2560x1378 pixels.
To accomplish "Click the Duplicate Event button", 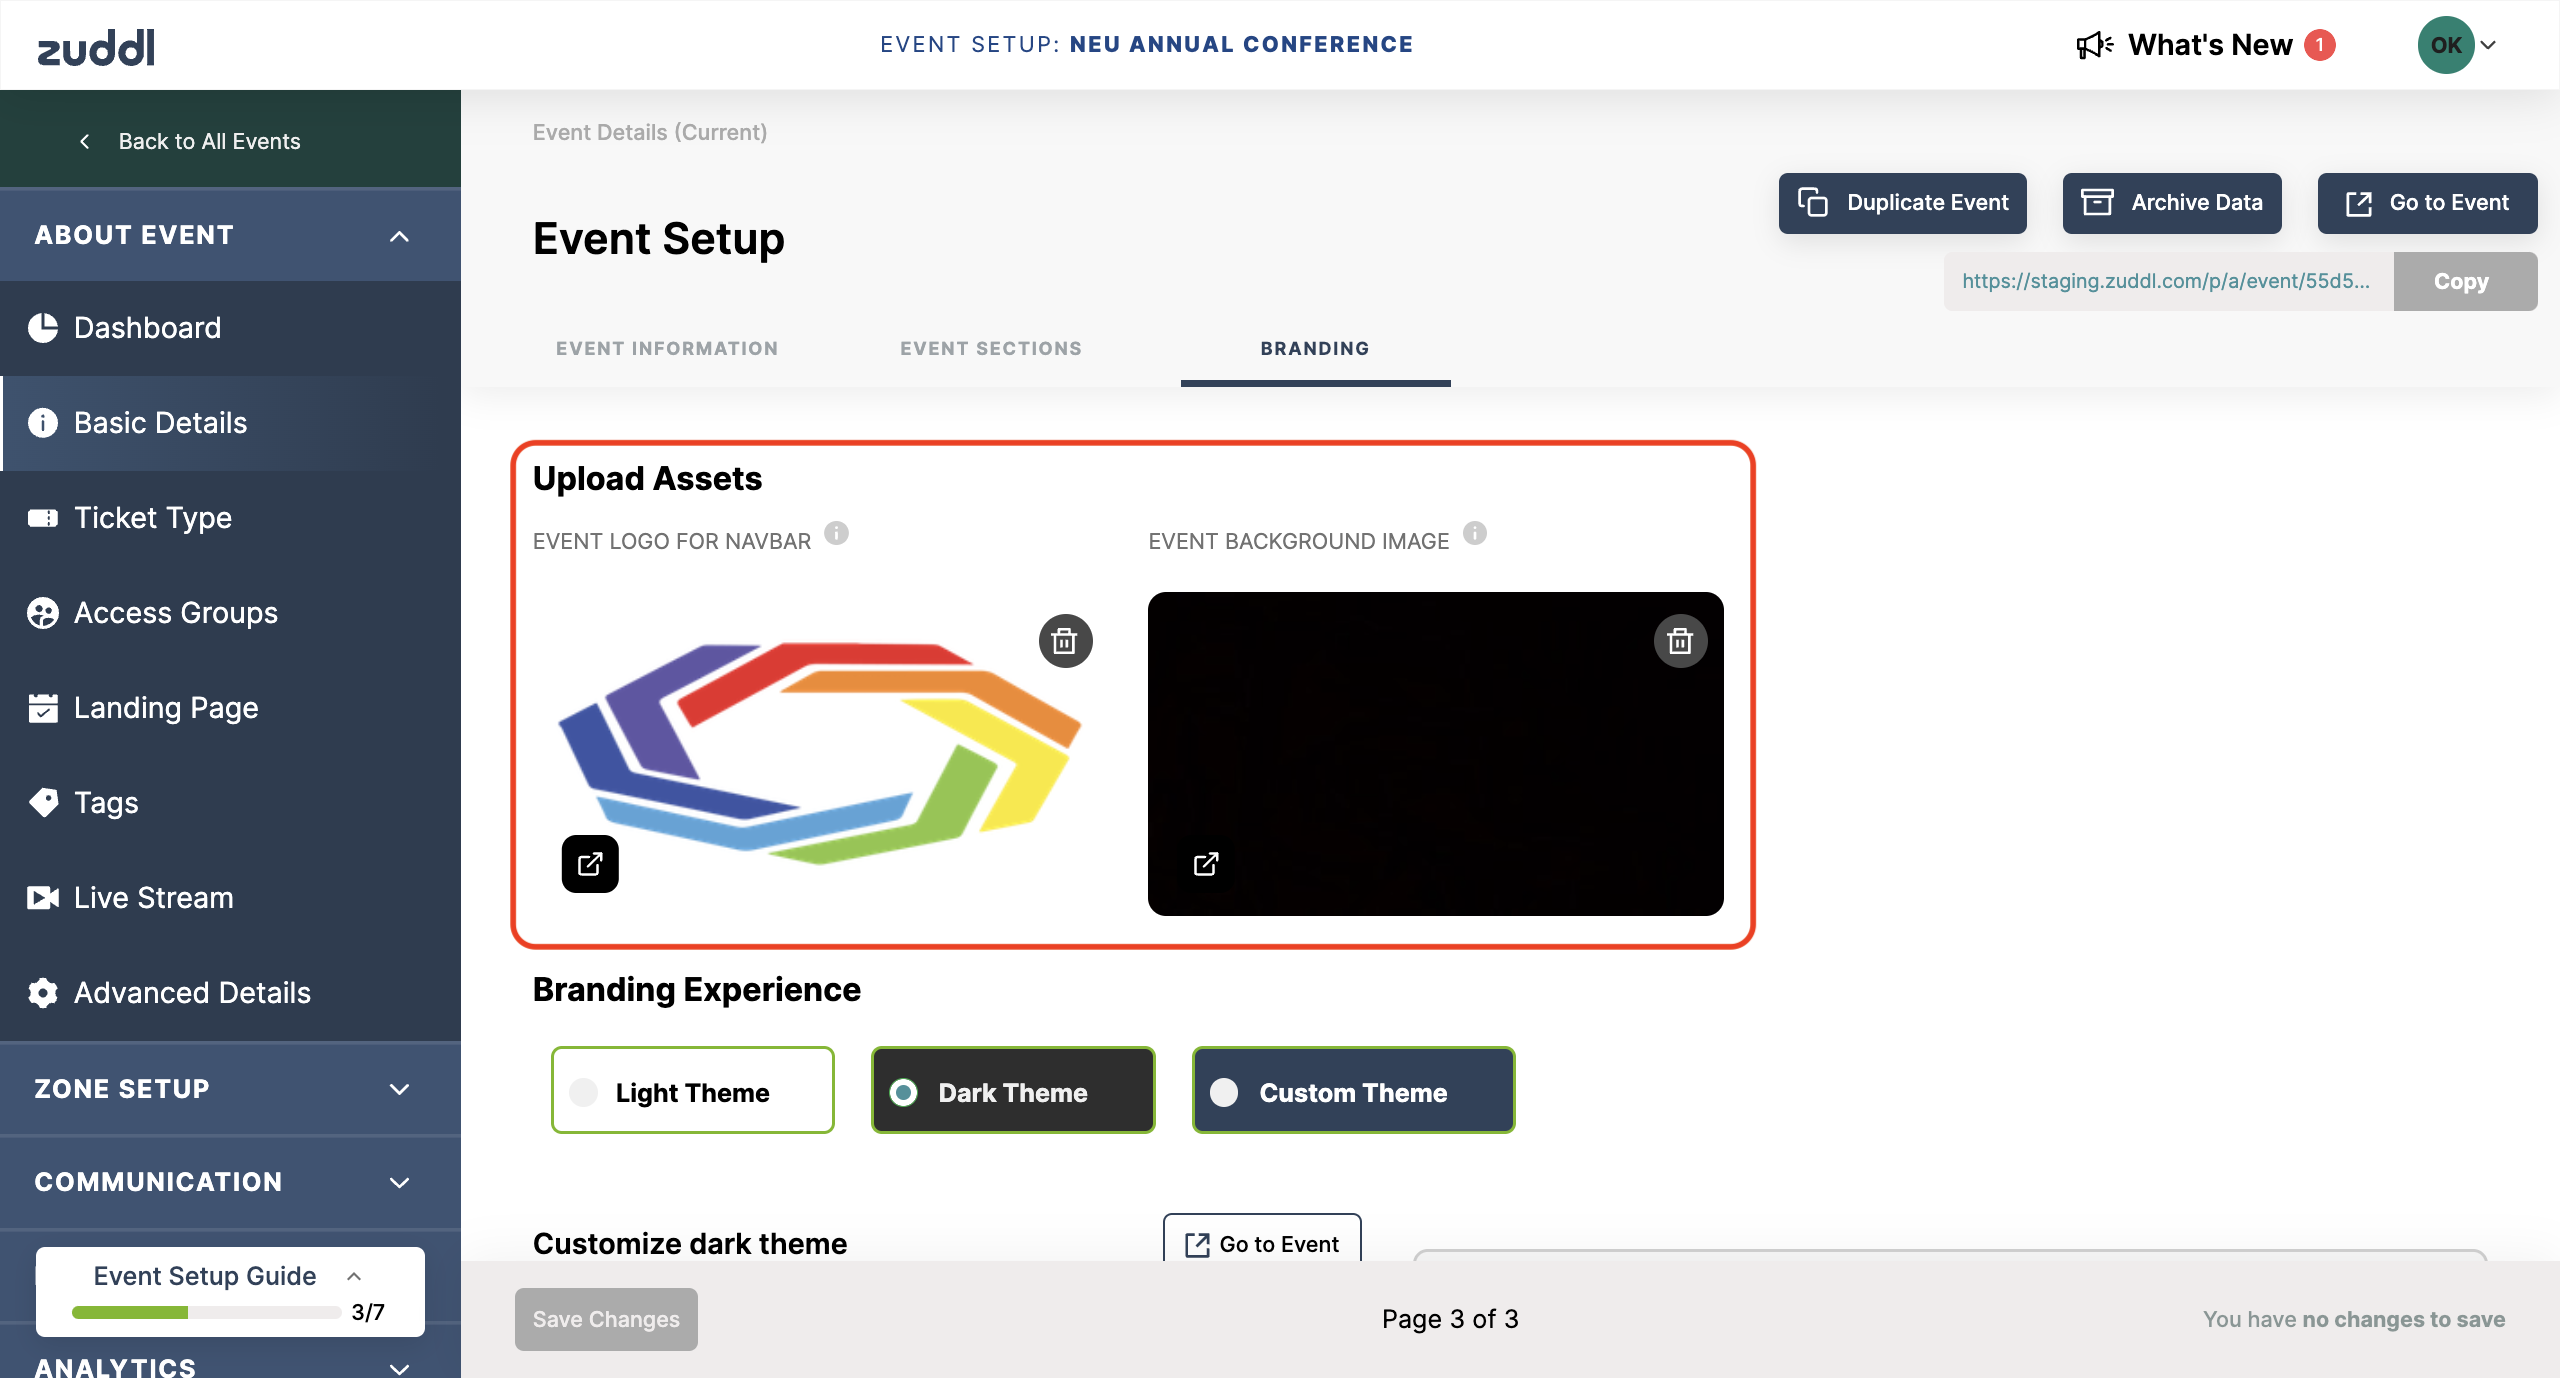I will click(1902, 203).
